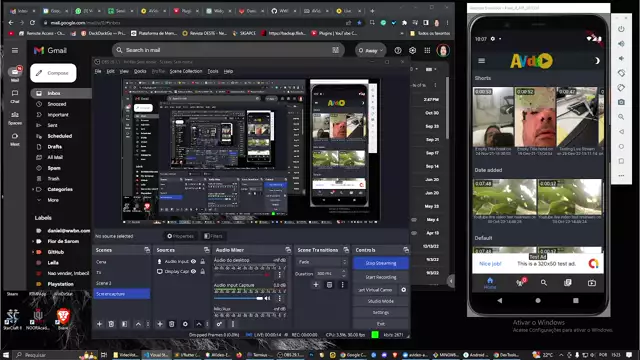The image size is (640, 360).
Task: Add a new scene with the Scenes plus icon
Action: [99, 324]
